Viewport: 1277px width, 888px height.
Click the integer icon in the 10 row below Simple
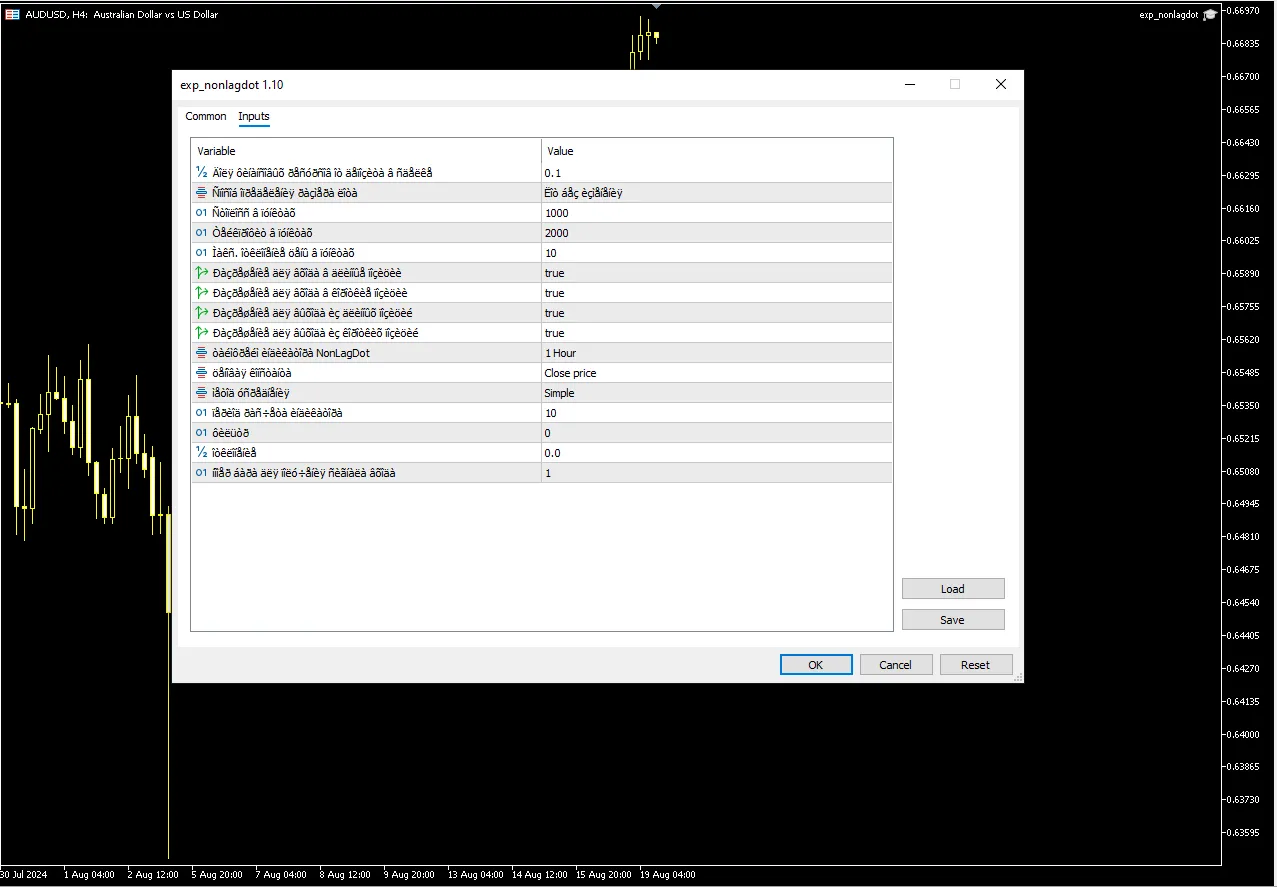click(x=202, y=413)
